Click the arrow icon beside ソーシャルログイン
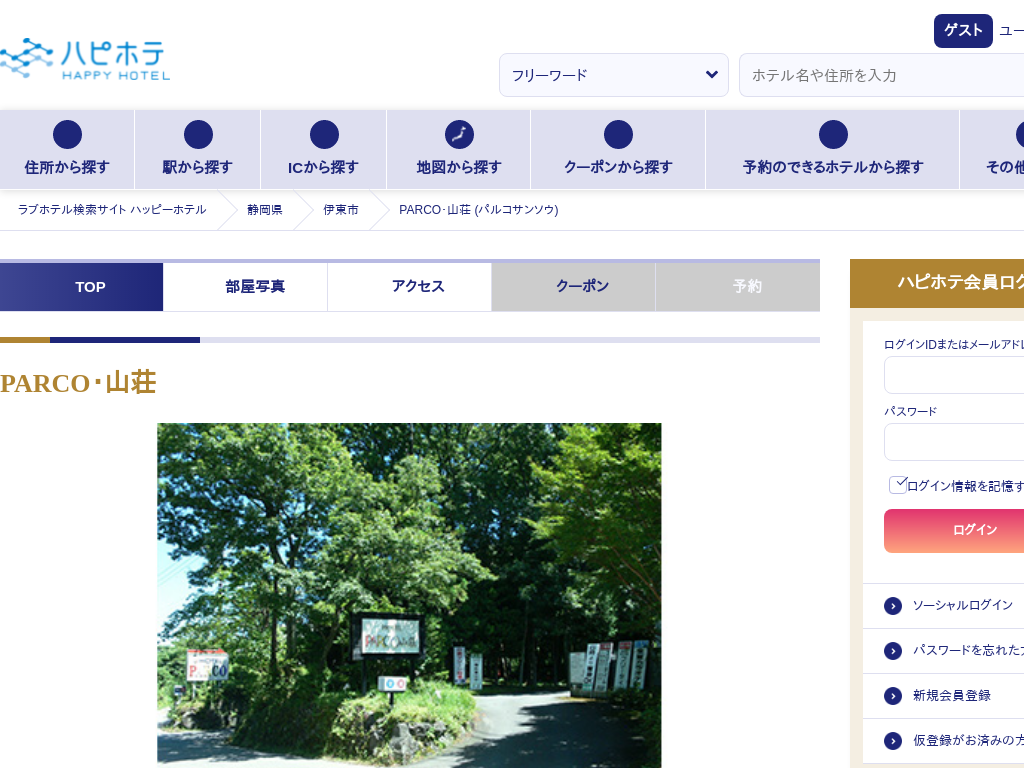Viewport: 1024px width, 768px height. point(893,606)
